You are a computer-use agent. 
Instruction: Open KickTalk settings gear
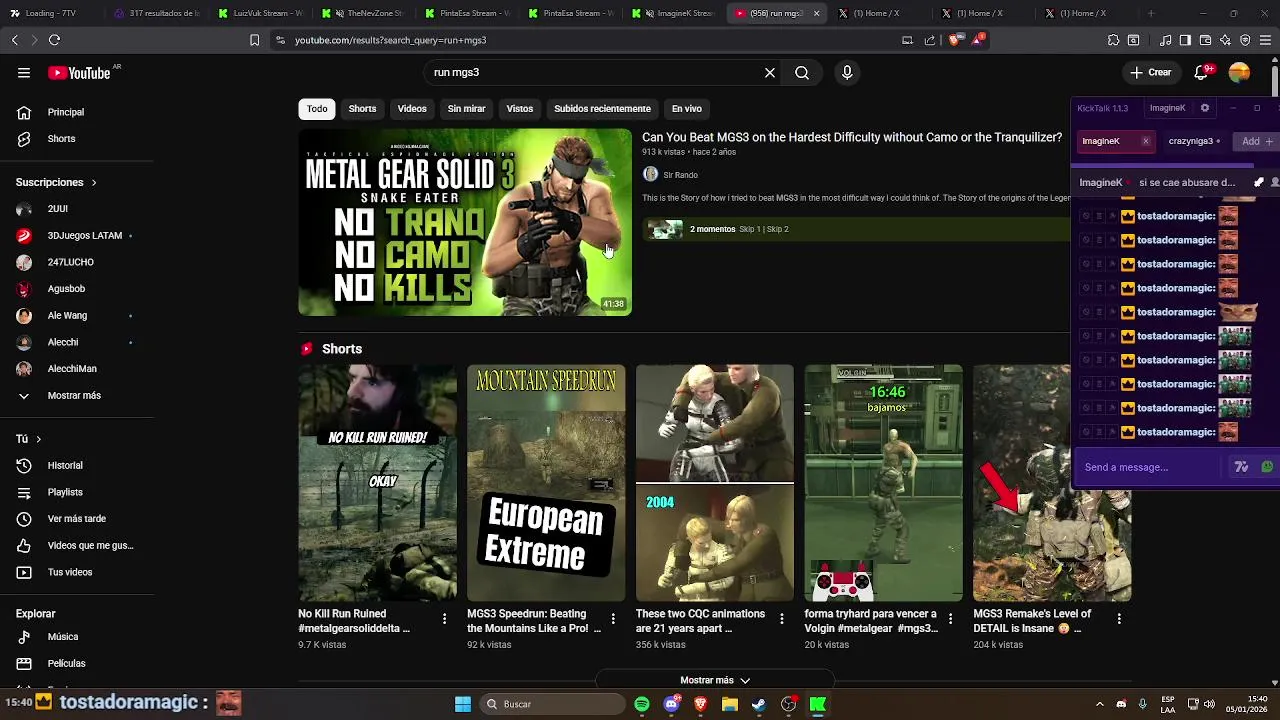1205,108
